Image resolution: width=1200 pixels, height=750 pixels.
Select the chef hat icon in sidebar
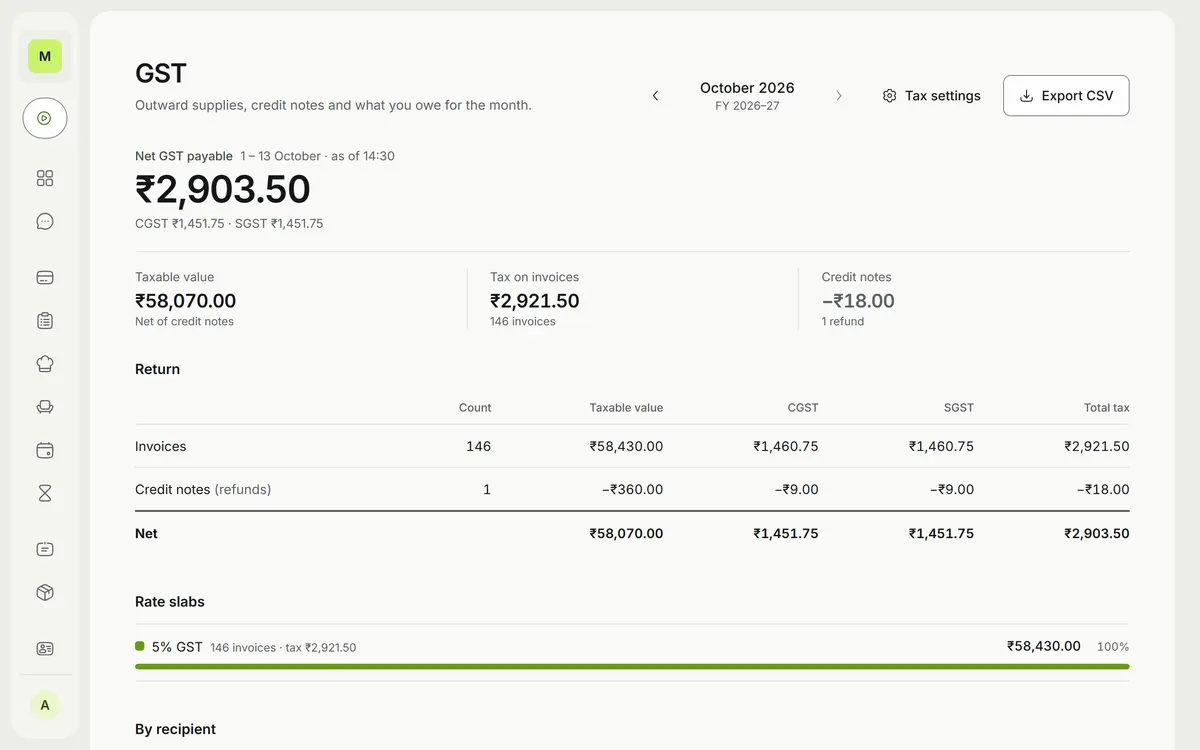[x=45, y=364]
